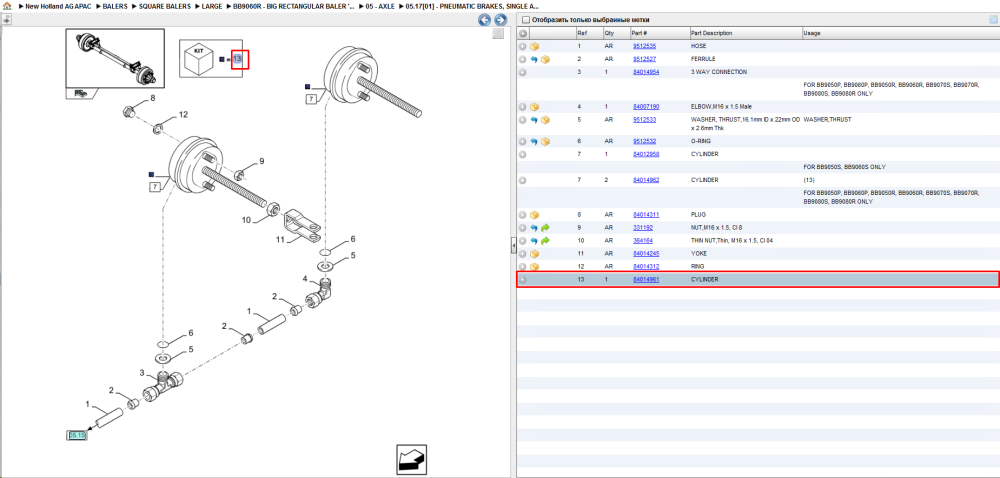Screen dimensions: 1000x478
Task: Select callout 11 on the yoke
Action: click(x=279, y=240)
